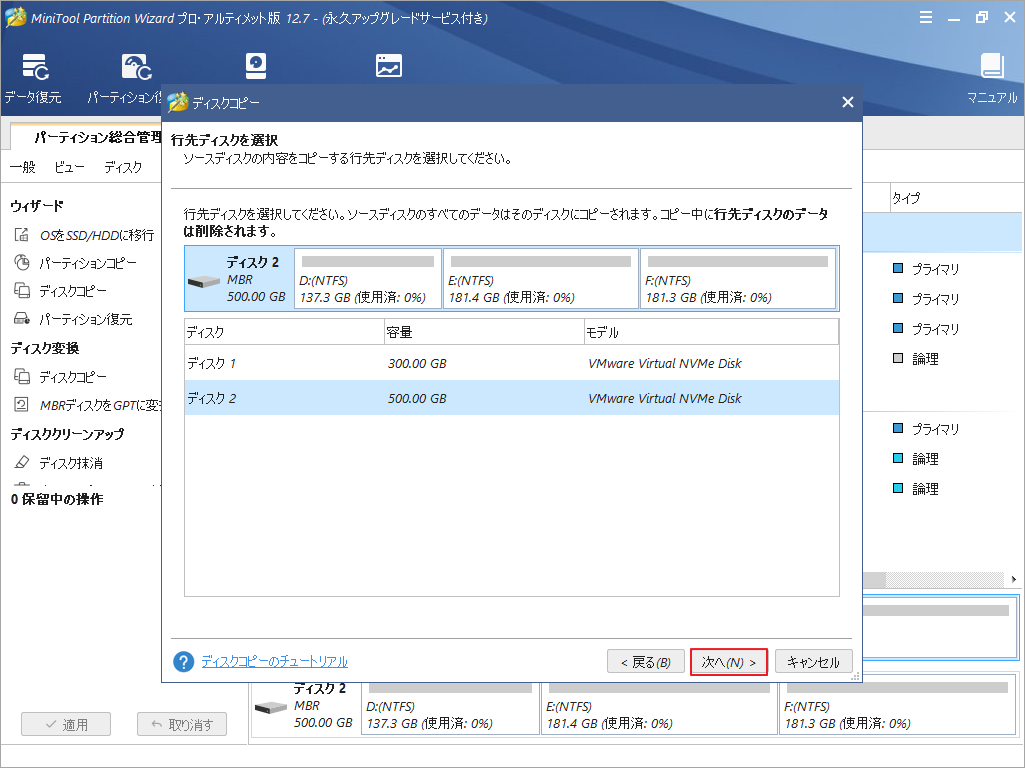Open the ディスク menu

coord(123,167)
